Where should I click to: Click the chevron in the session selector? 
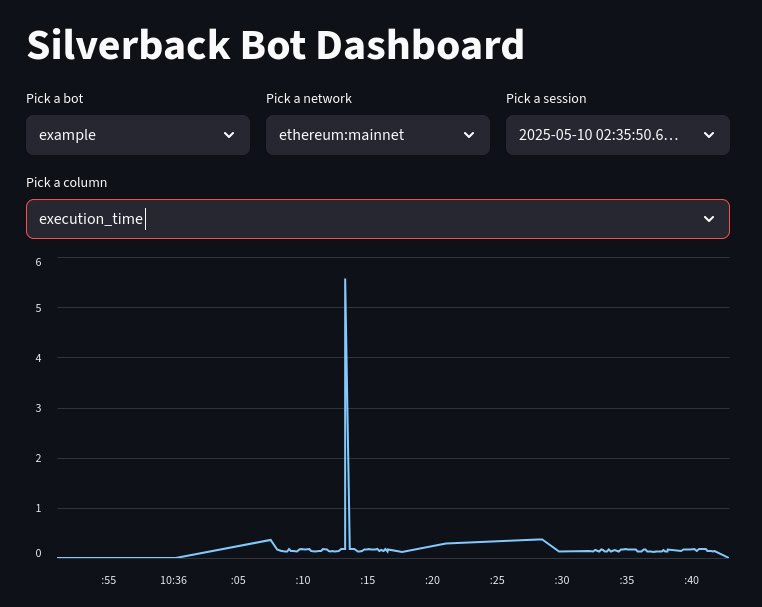709,135
